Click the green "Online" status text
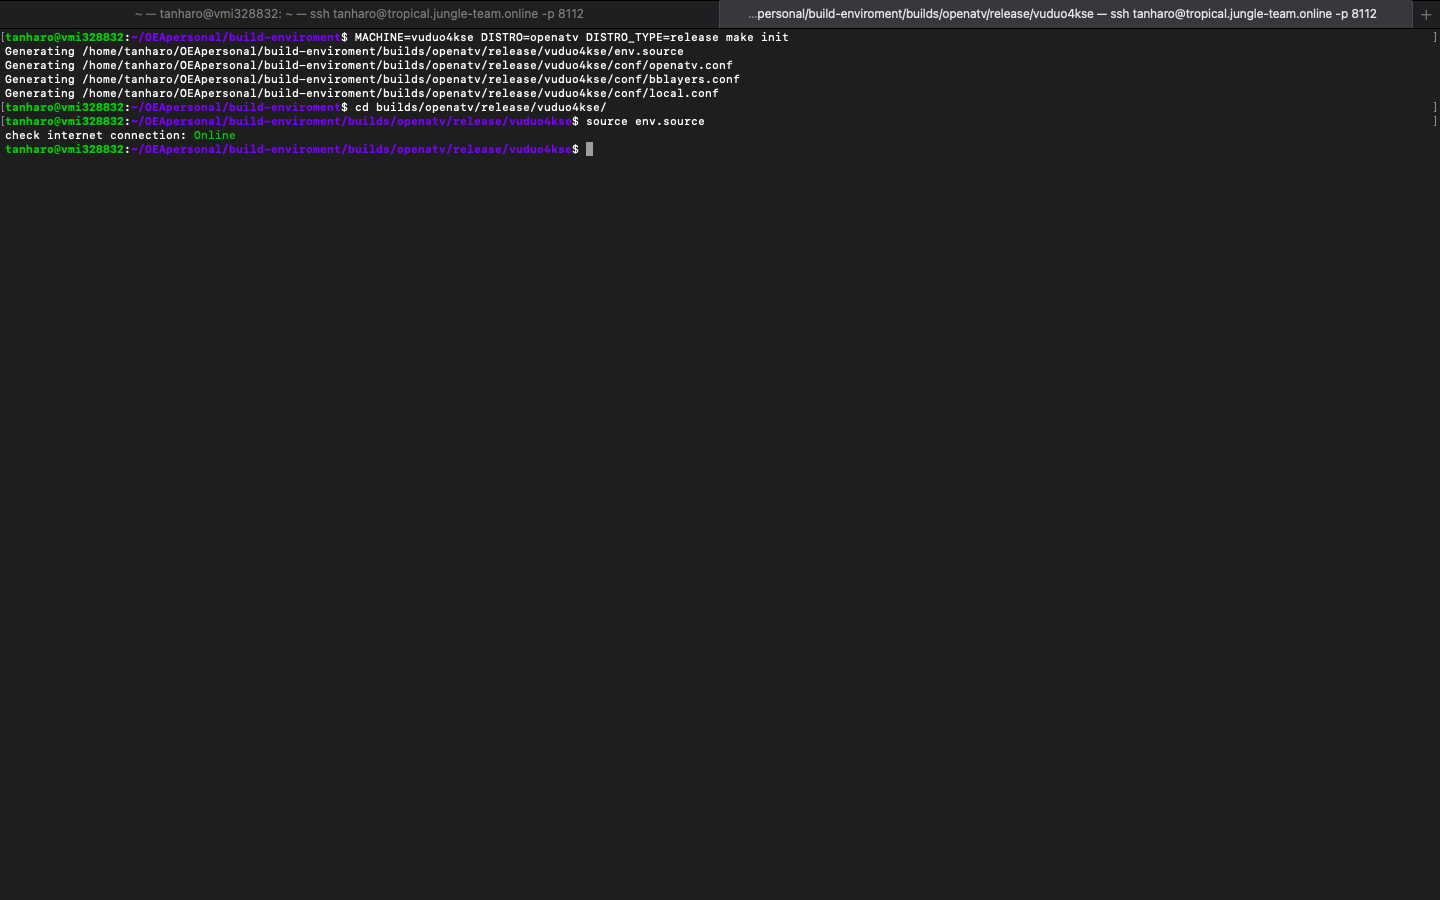This screenshot has width=1440, height=900. tap(214, 135)
